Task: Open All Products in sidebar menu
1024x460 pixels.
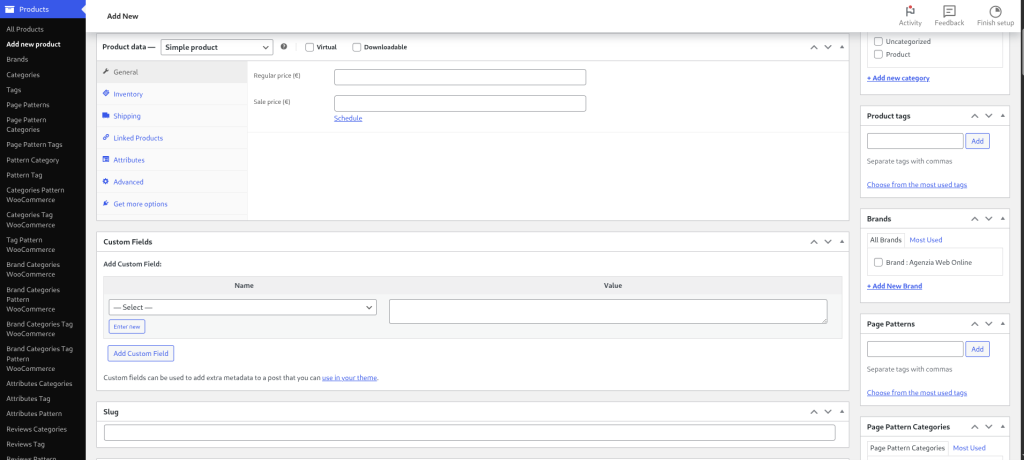Action: pyautogui.click(x=25, y=30)
